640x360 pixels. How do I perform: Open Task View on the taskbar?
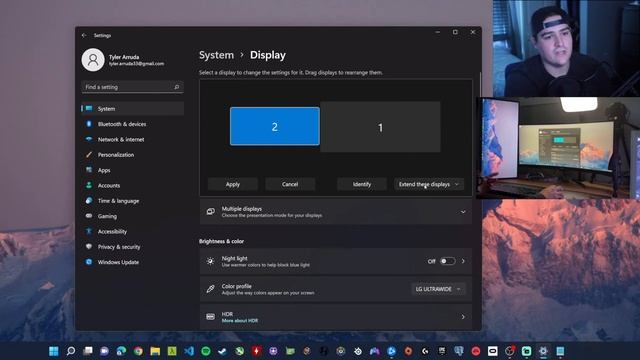88,351
